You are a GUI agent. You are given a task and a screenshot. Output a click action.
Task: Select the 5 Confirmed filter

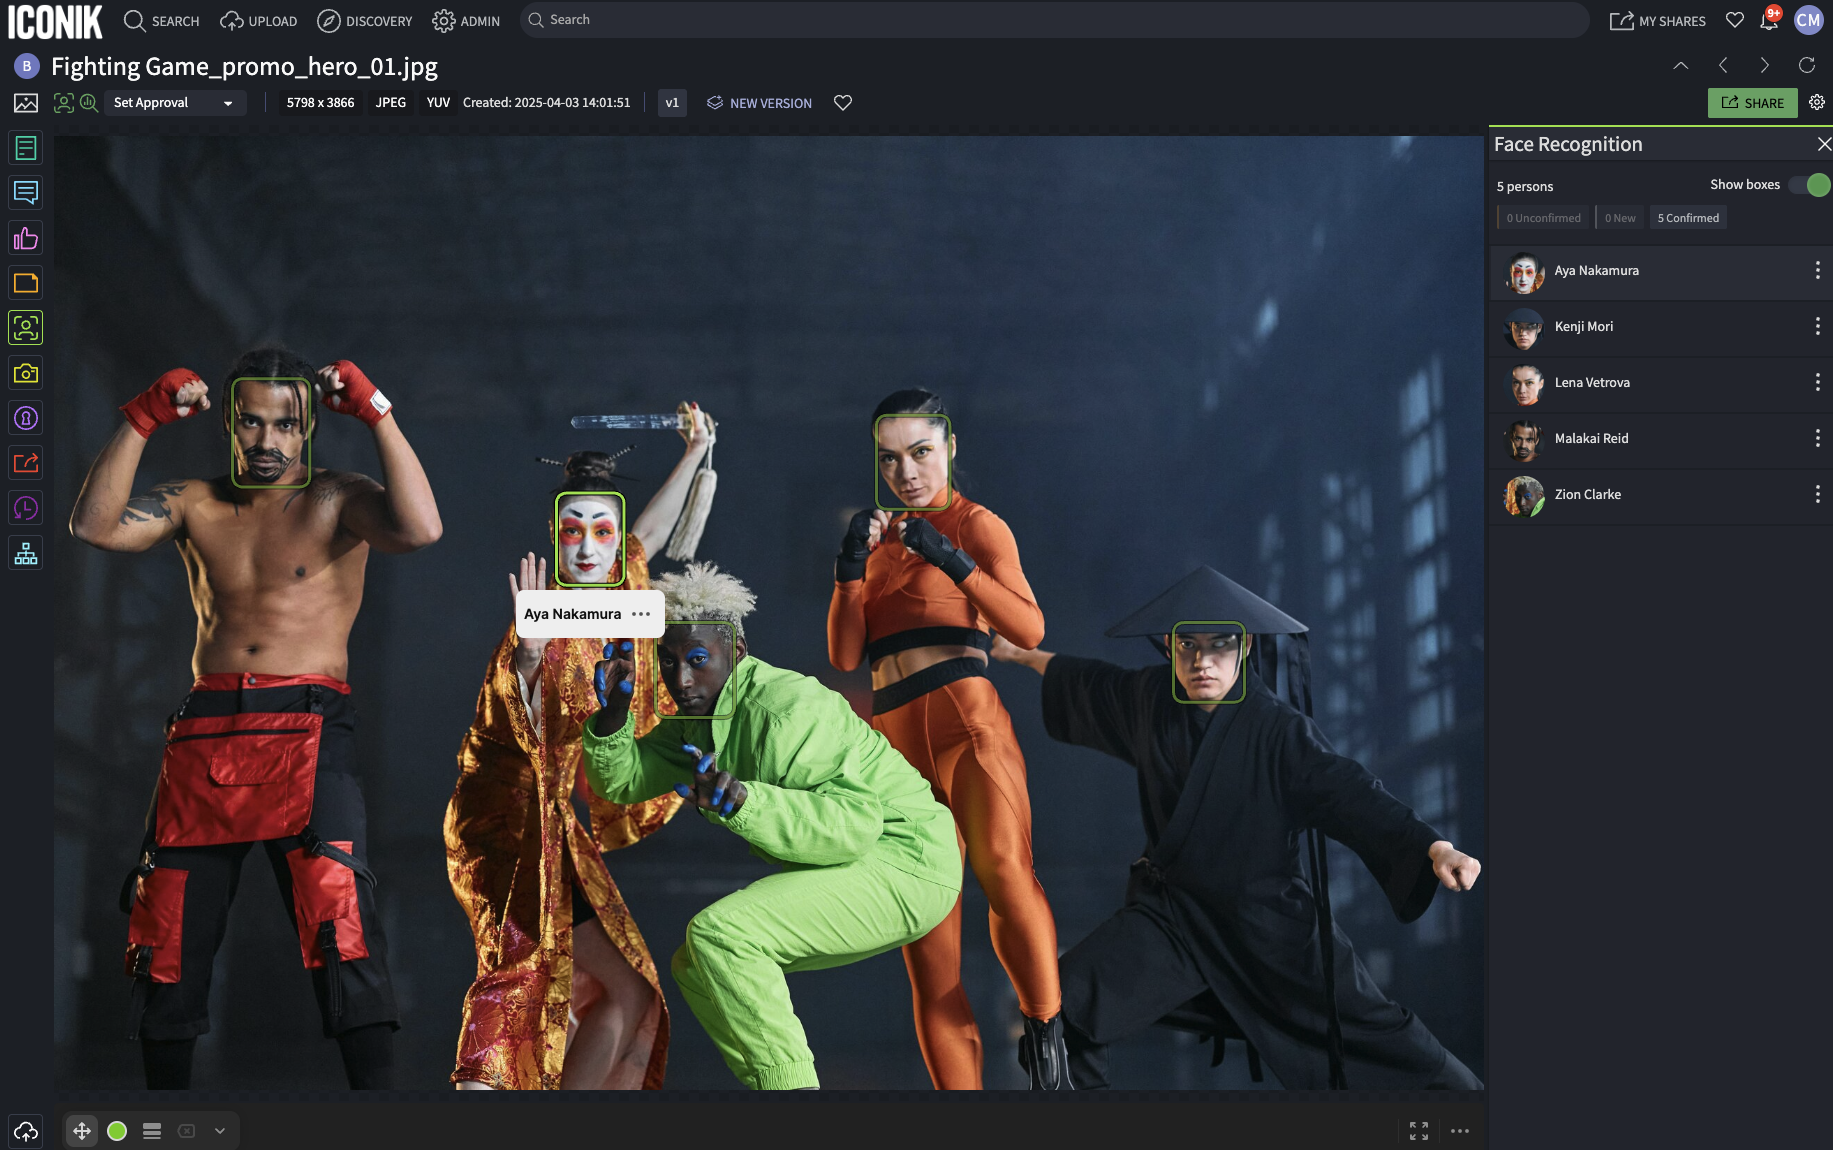(x=1688, y=218)
